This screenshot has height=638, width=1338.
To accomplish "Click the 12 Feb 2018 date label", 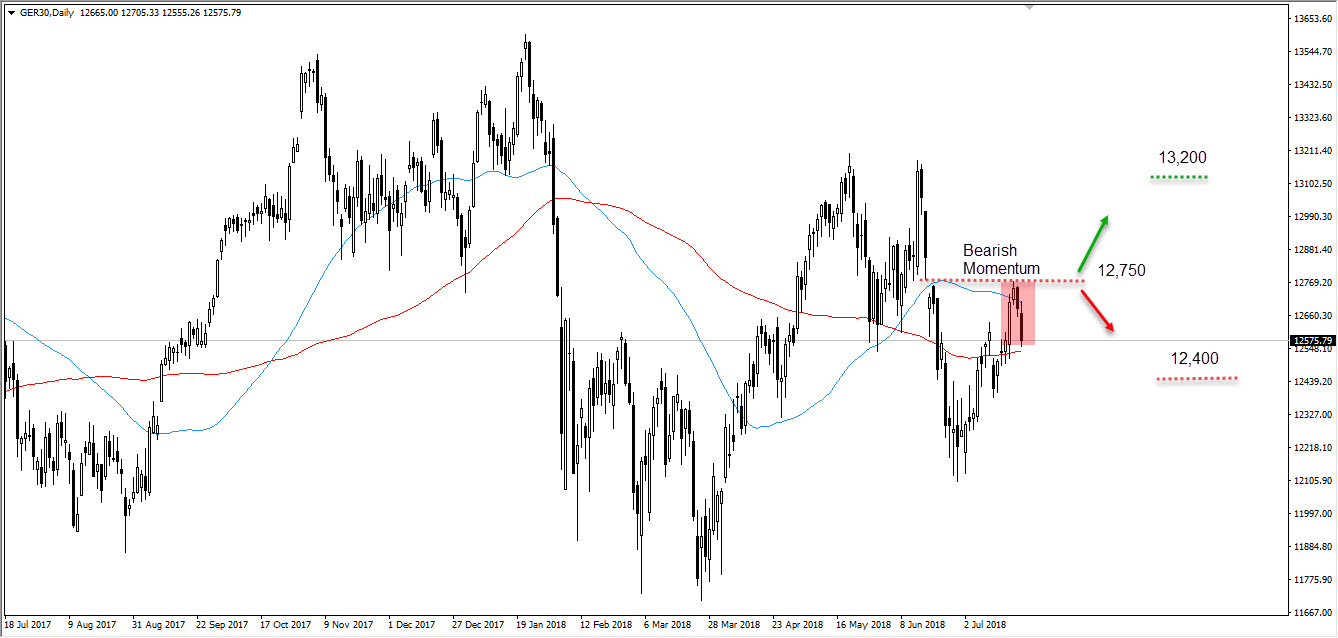I will (x=607, y=624).
